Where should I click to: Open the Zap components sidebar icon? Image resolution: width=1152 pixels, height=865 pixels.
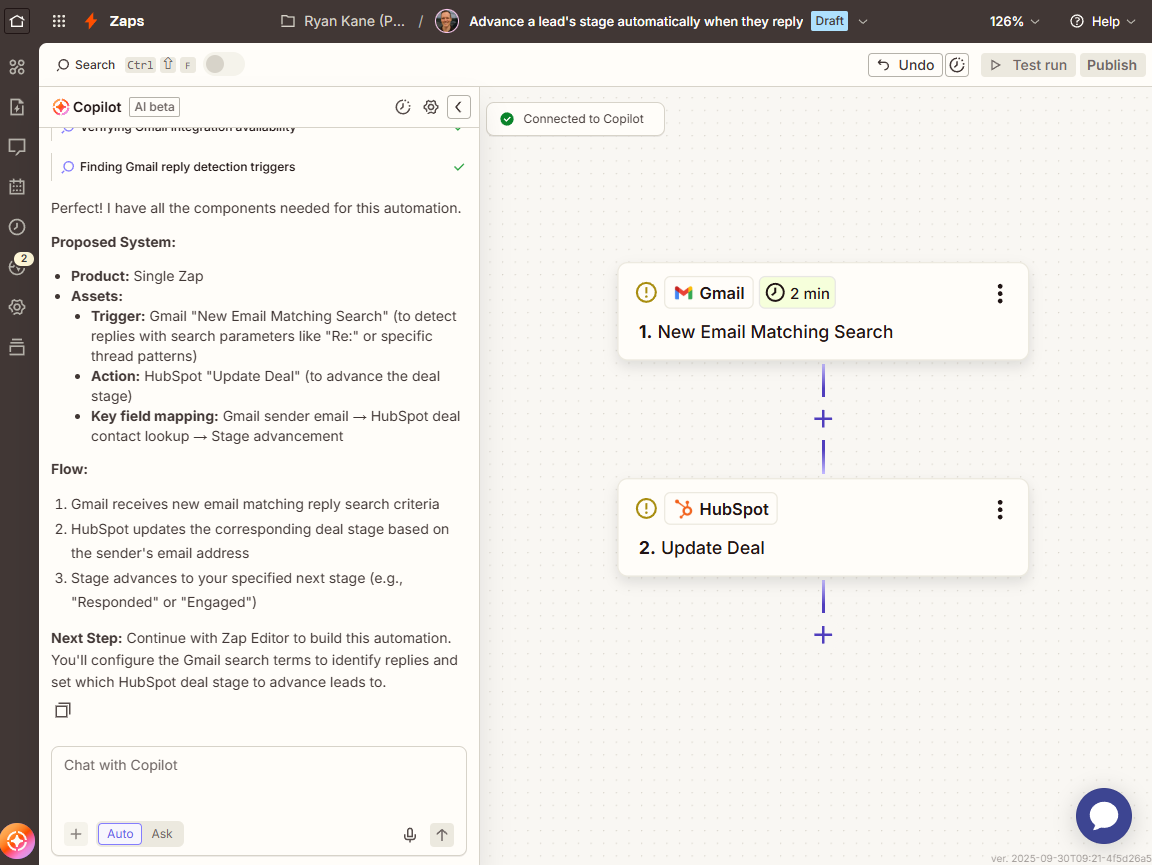tap(17, 67)
